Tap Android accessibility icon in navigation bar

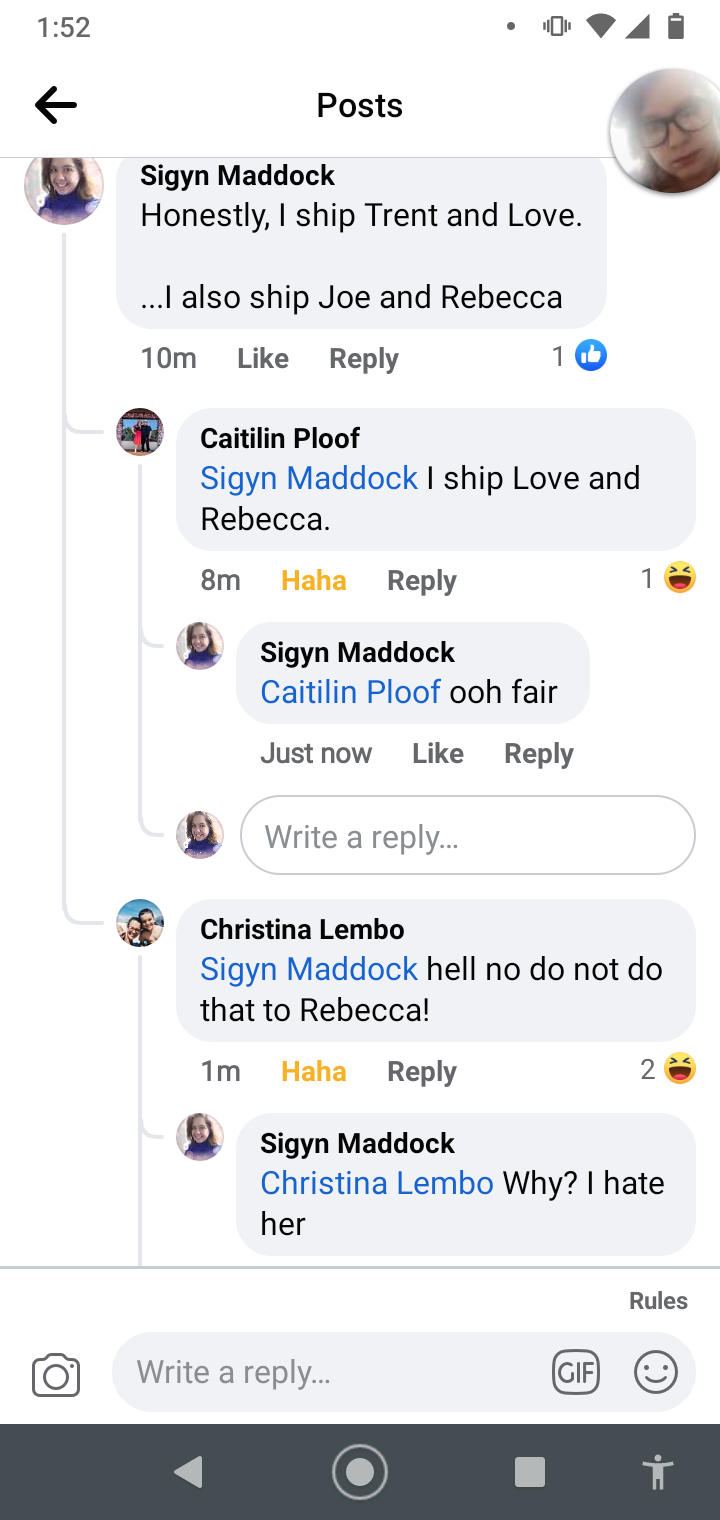[x=657, y=1472]
